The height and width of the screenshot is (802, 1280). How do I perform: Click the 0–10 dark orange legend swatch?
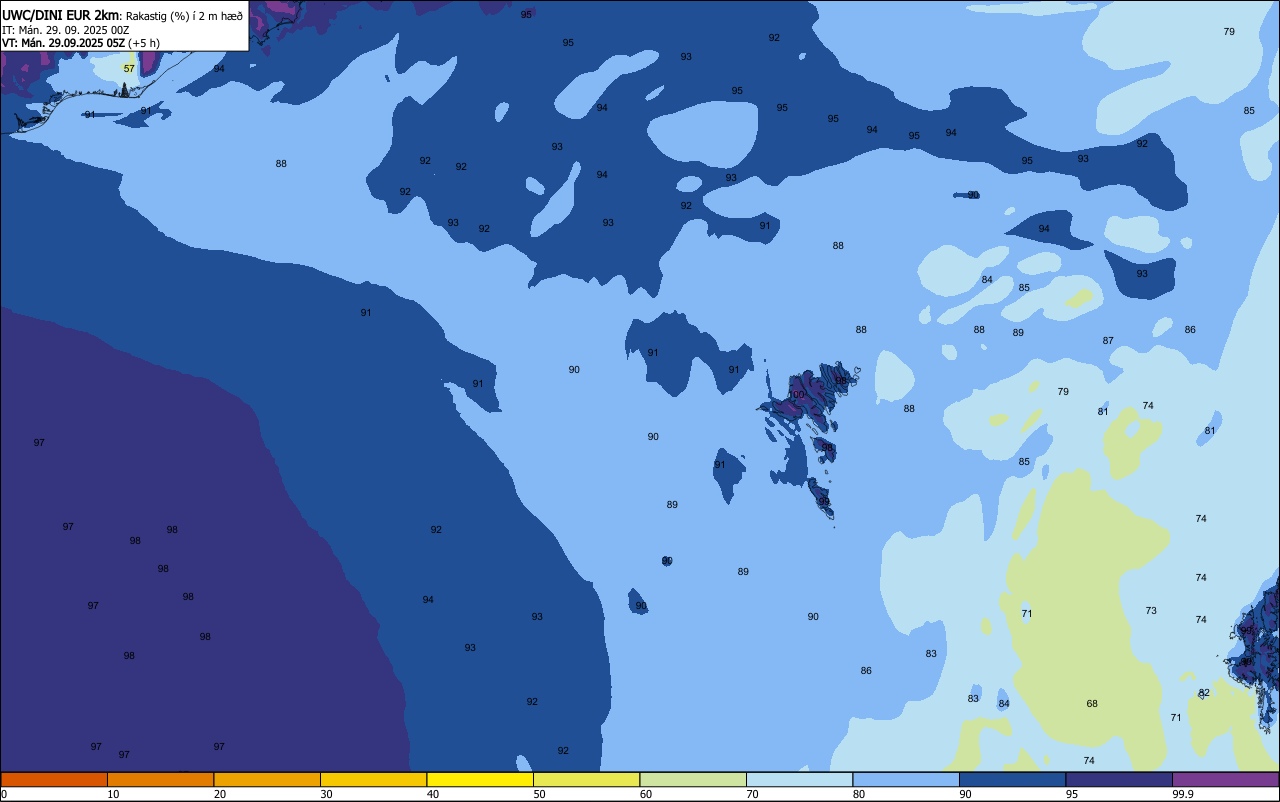coord(54,779)
